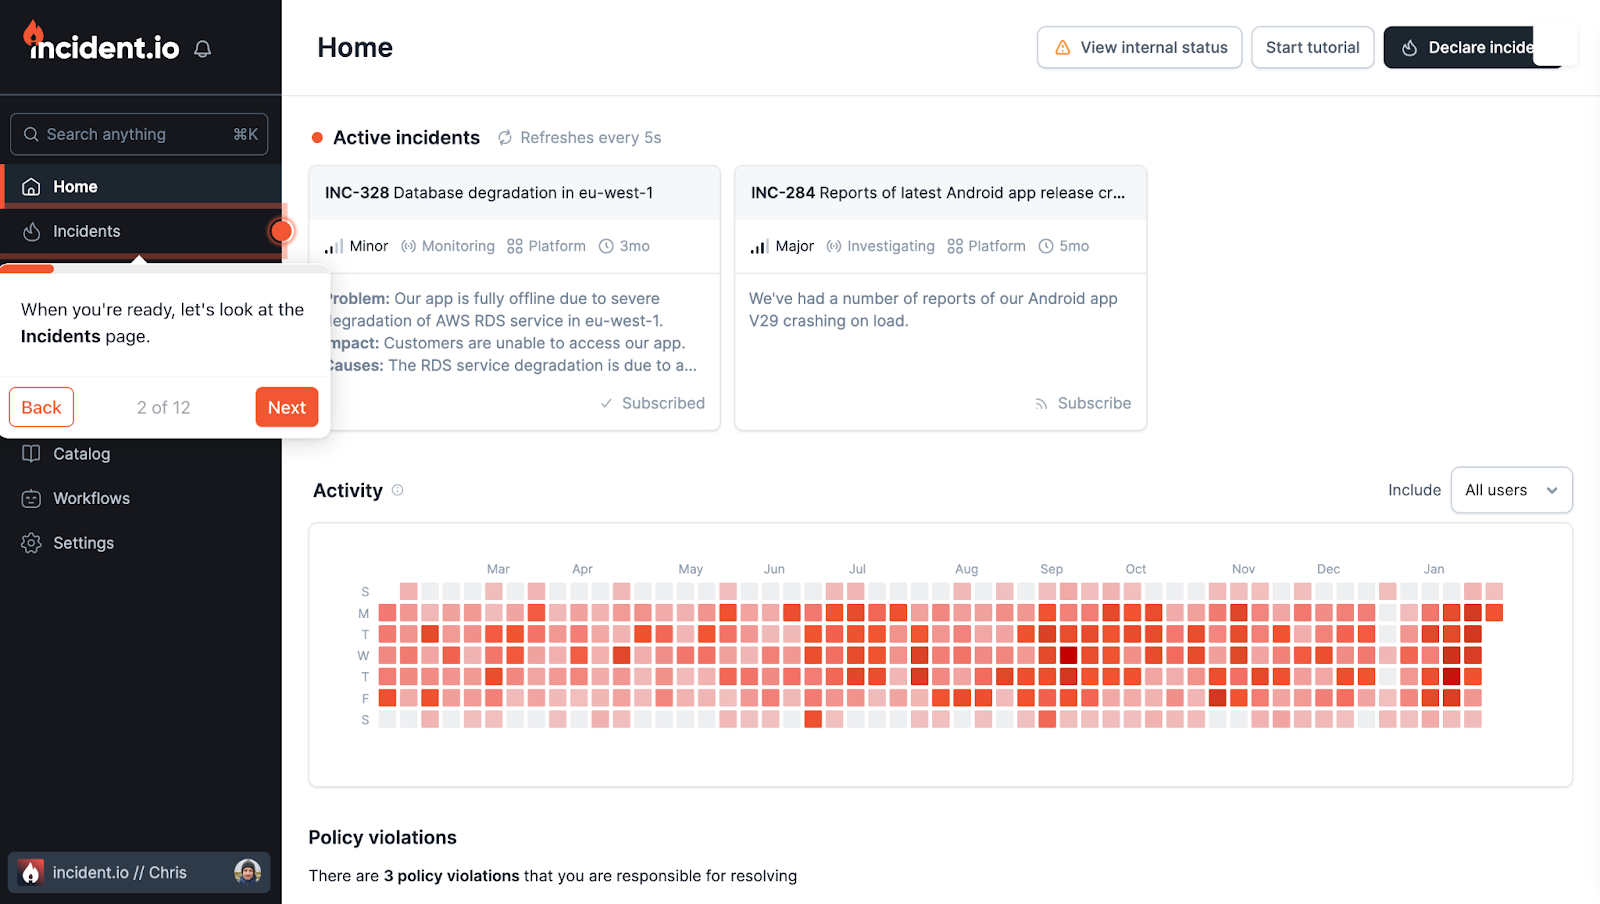Click Back in the tutorial popup

pyautogui.click(x=41, y=407)
